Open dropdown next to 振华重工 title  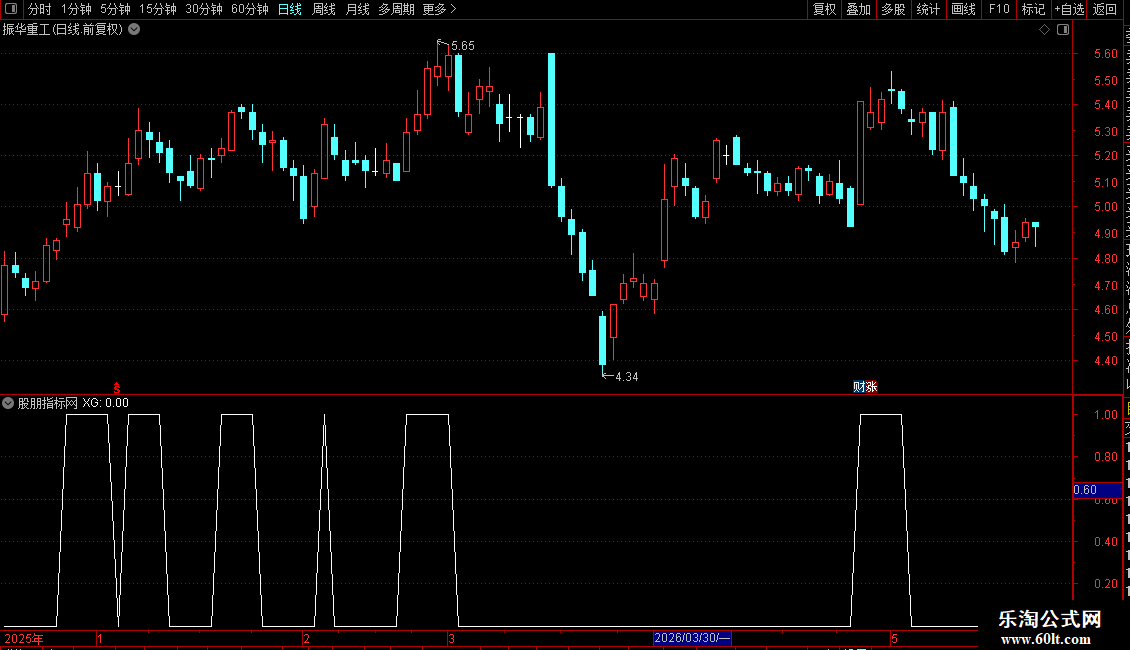134,30
